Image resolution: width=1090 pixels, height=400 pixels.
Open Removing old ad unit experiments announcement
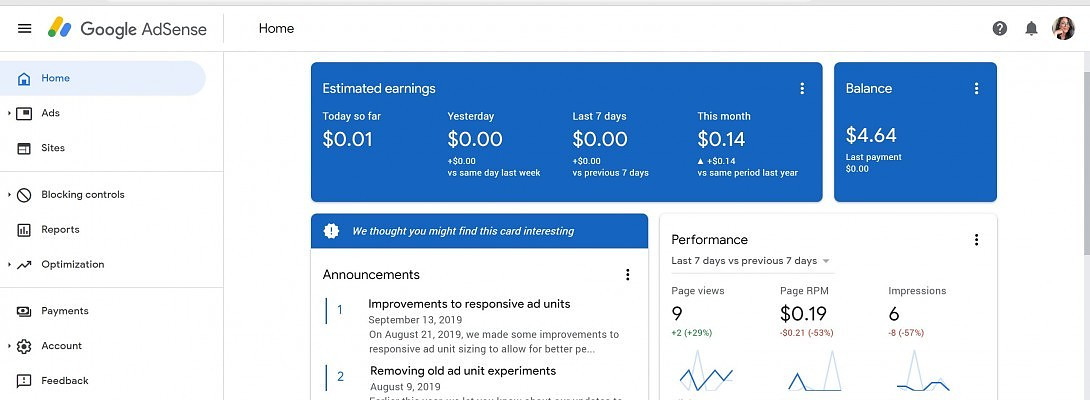point(461,371)
